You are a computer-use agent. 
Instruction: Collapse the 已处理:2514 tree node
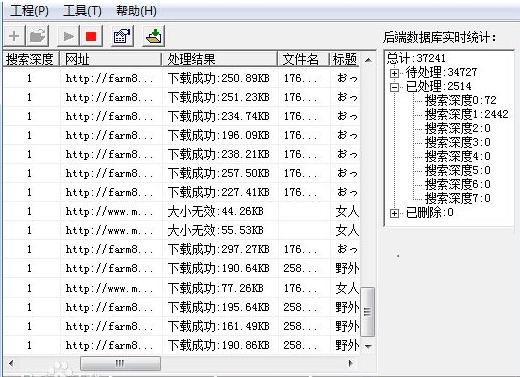(394, 87)
